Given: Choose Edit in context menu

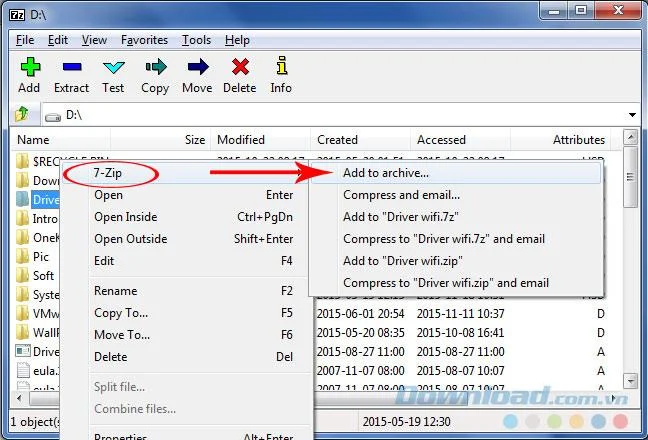Looking at the screenshot, I should pyautogui.click(x=185, y=261).
